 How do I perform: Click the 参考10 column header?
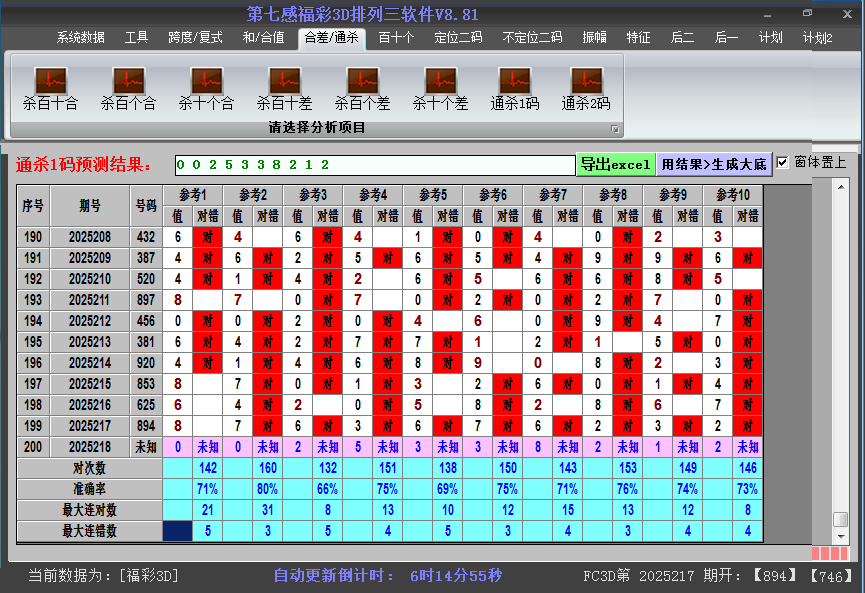(x=733, y=195)
